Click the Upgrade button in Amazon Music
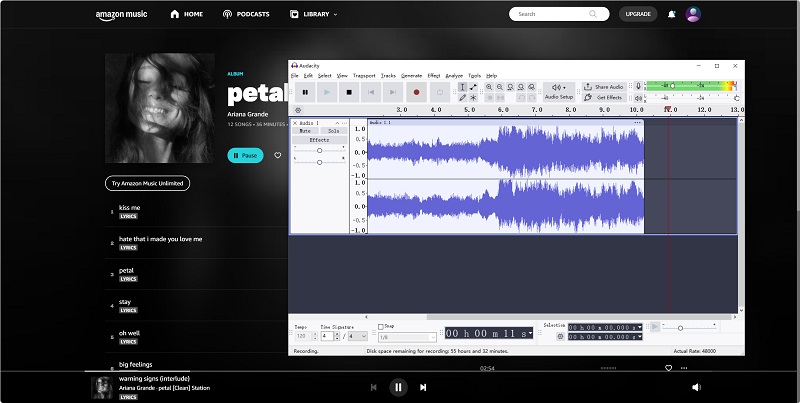Screen dimensions: 800x403 coord(638,14)
